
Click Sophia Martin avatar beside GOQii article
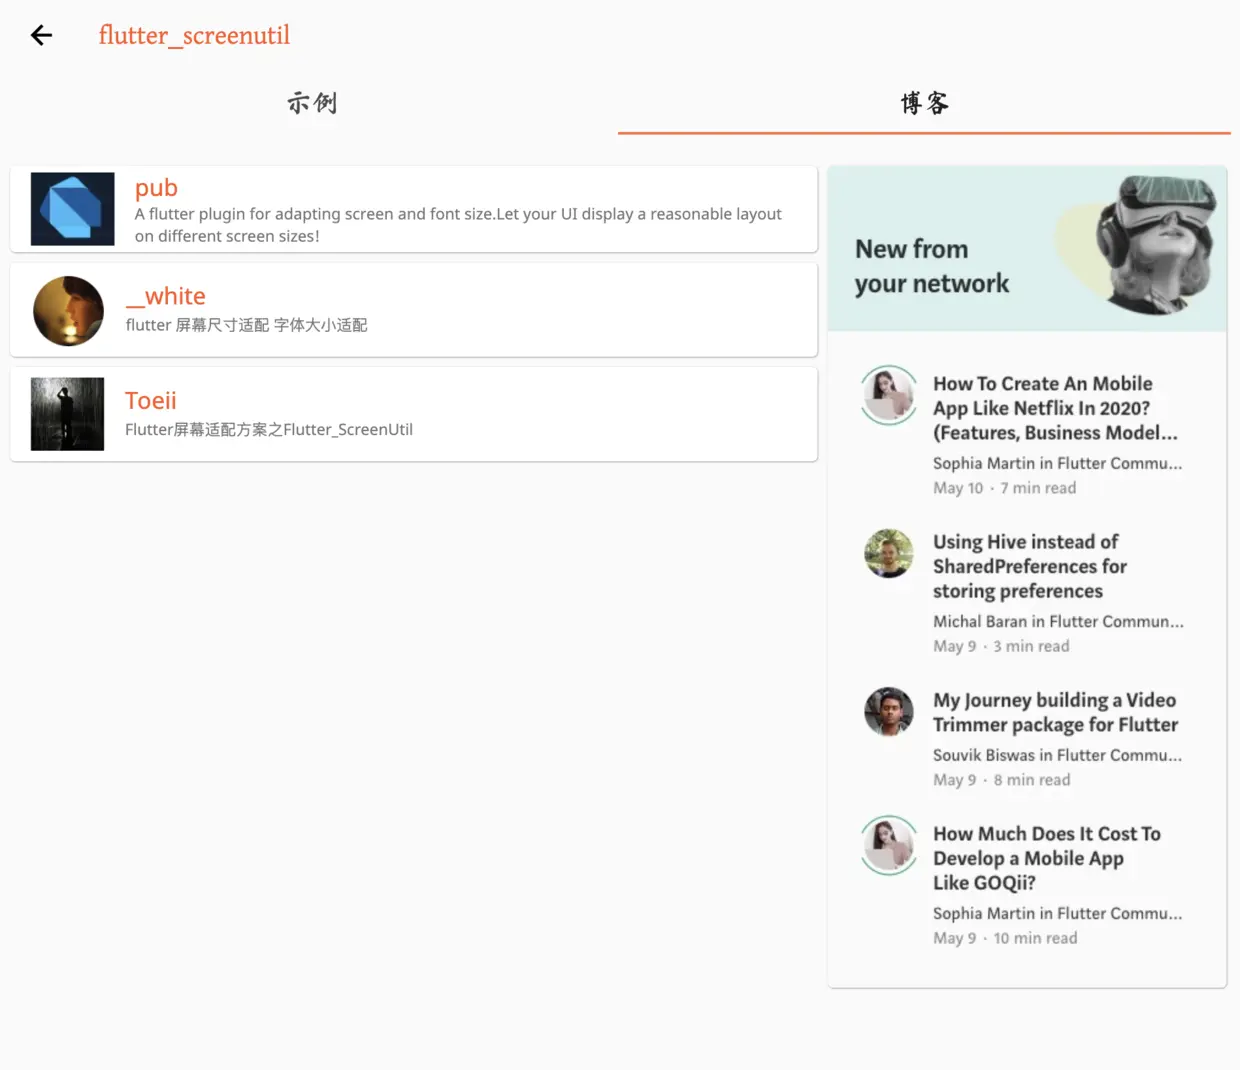click(889, 845)
